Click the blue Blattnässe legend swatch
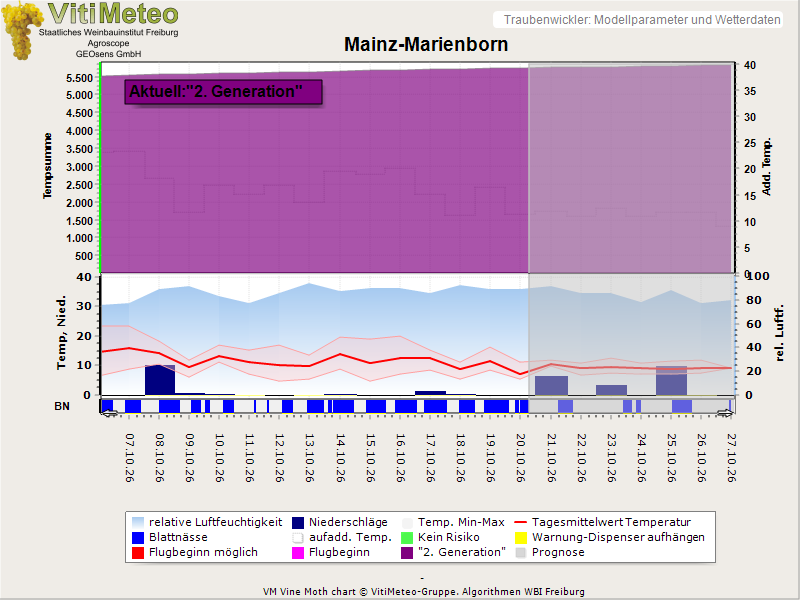This screenshot has height=600, width=800. coord(138,537)
